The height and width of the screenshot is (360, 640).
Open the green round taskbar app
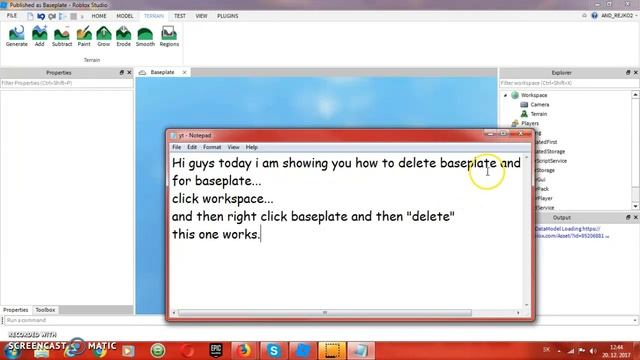pos(158,350)
